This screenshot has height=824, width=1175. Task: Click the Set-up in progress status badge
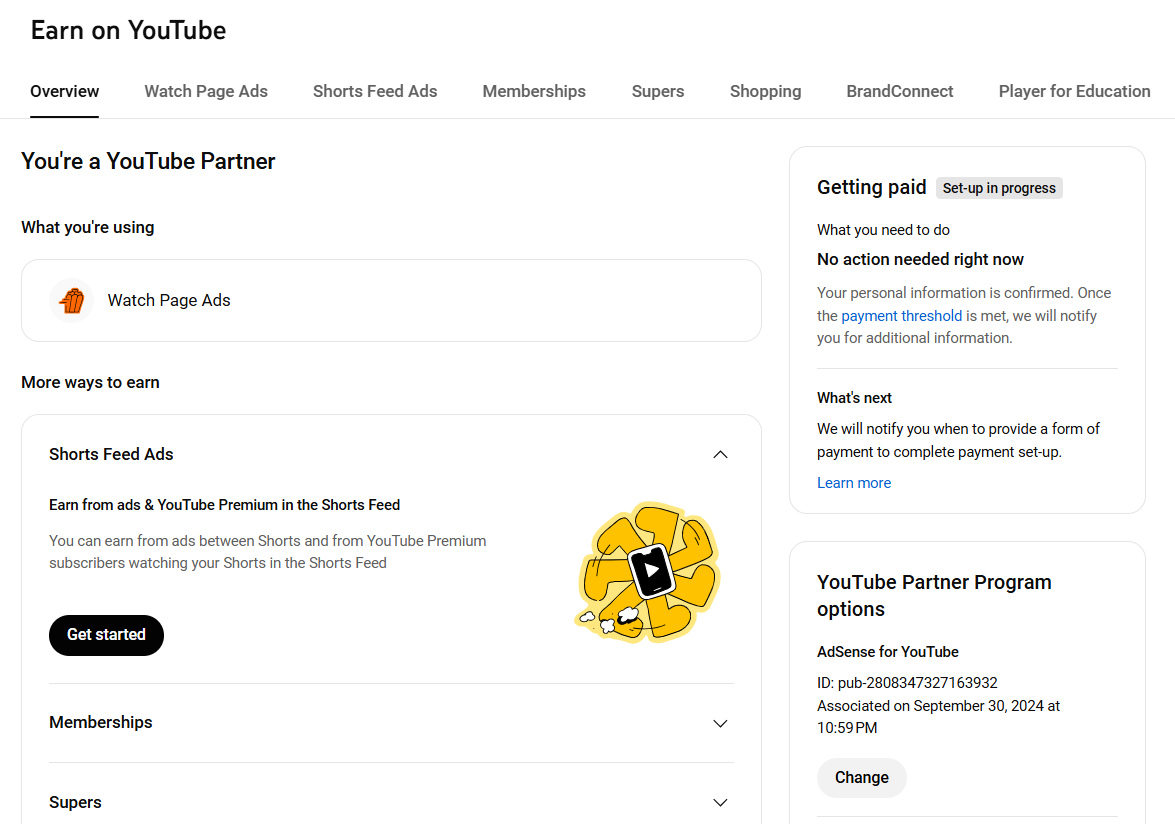tap(999, 188)
